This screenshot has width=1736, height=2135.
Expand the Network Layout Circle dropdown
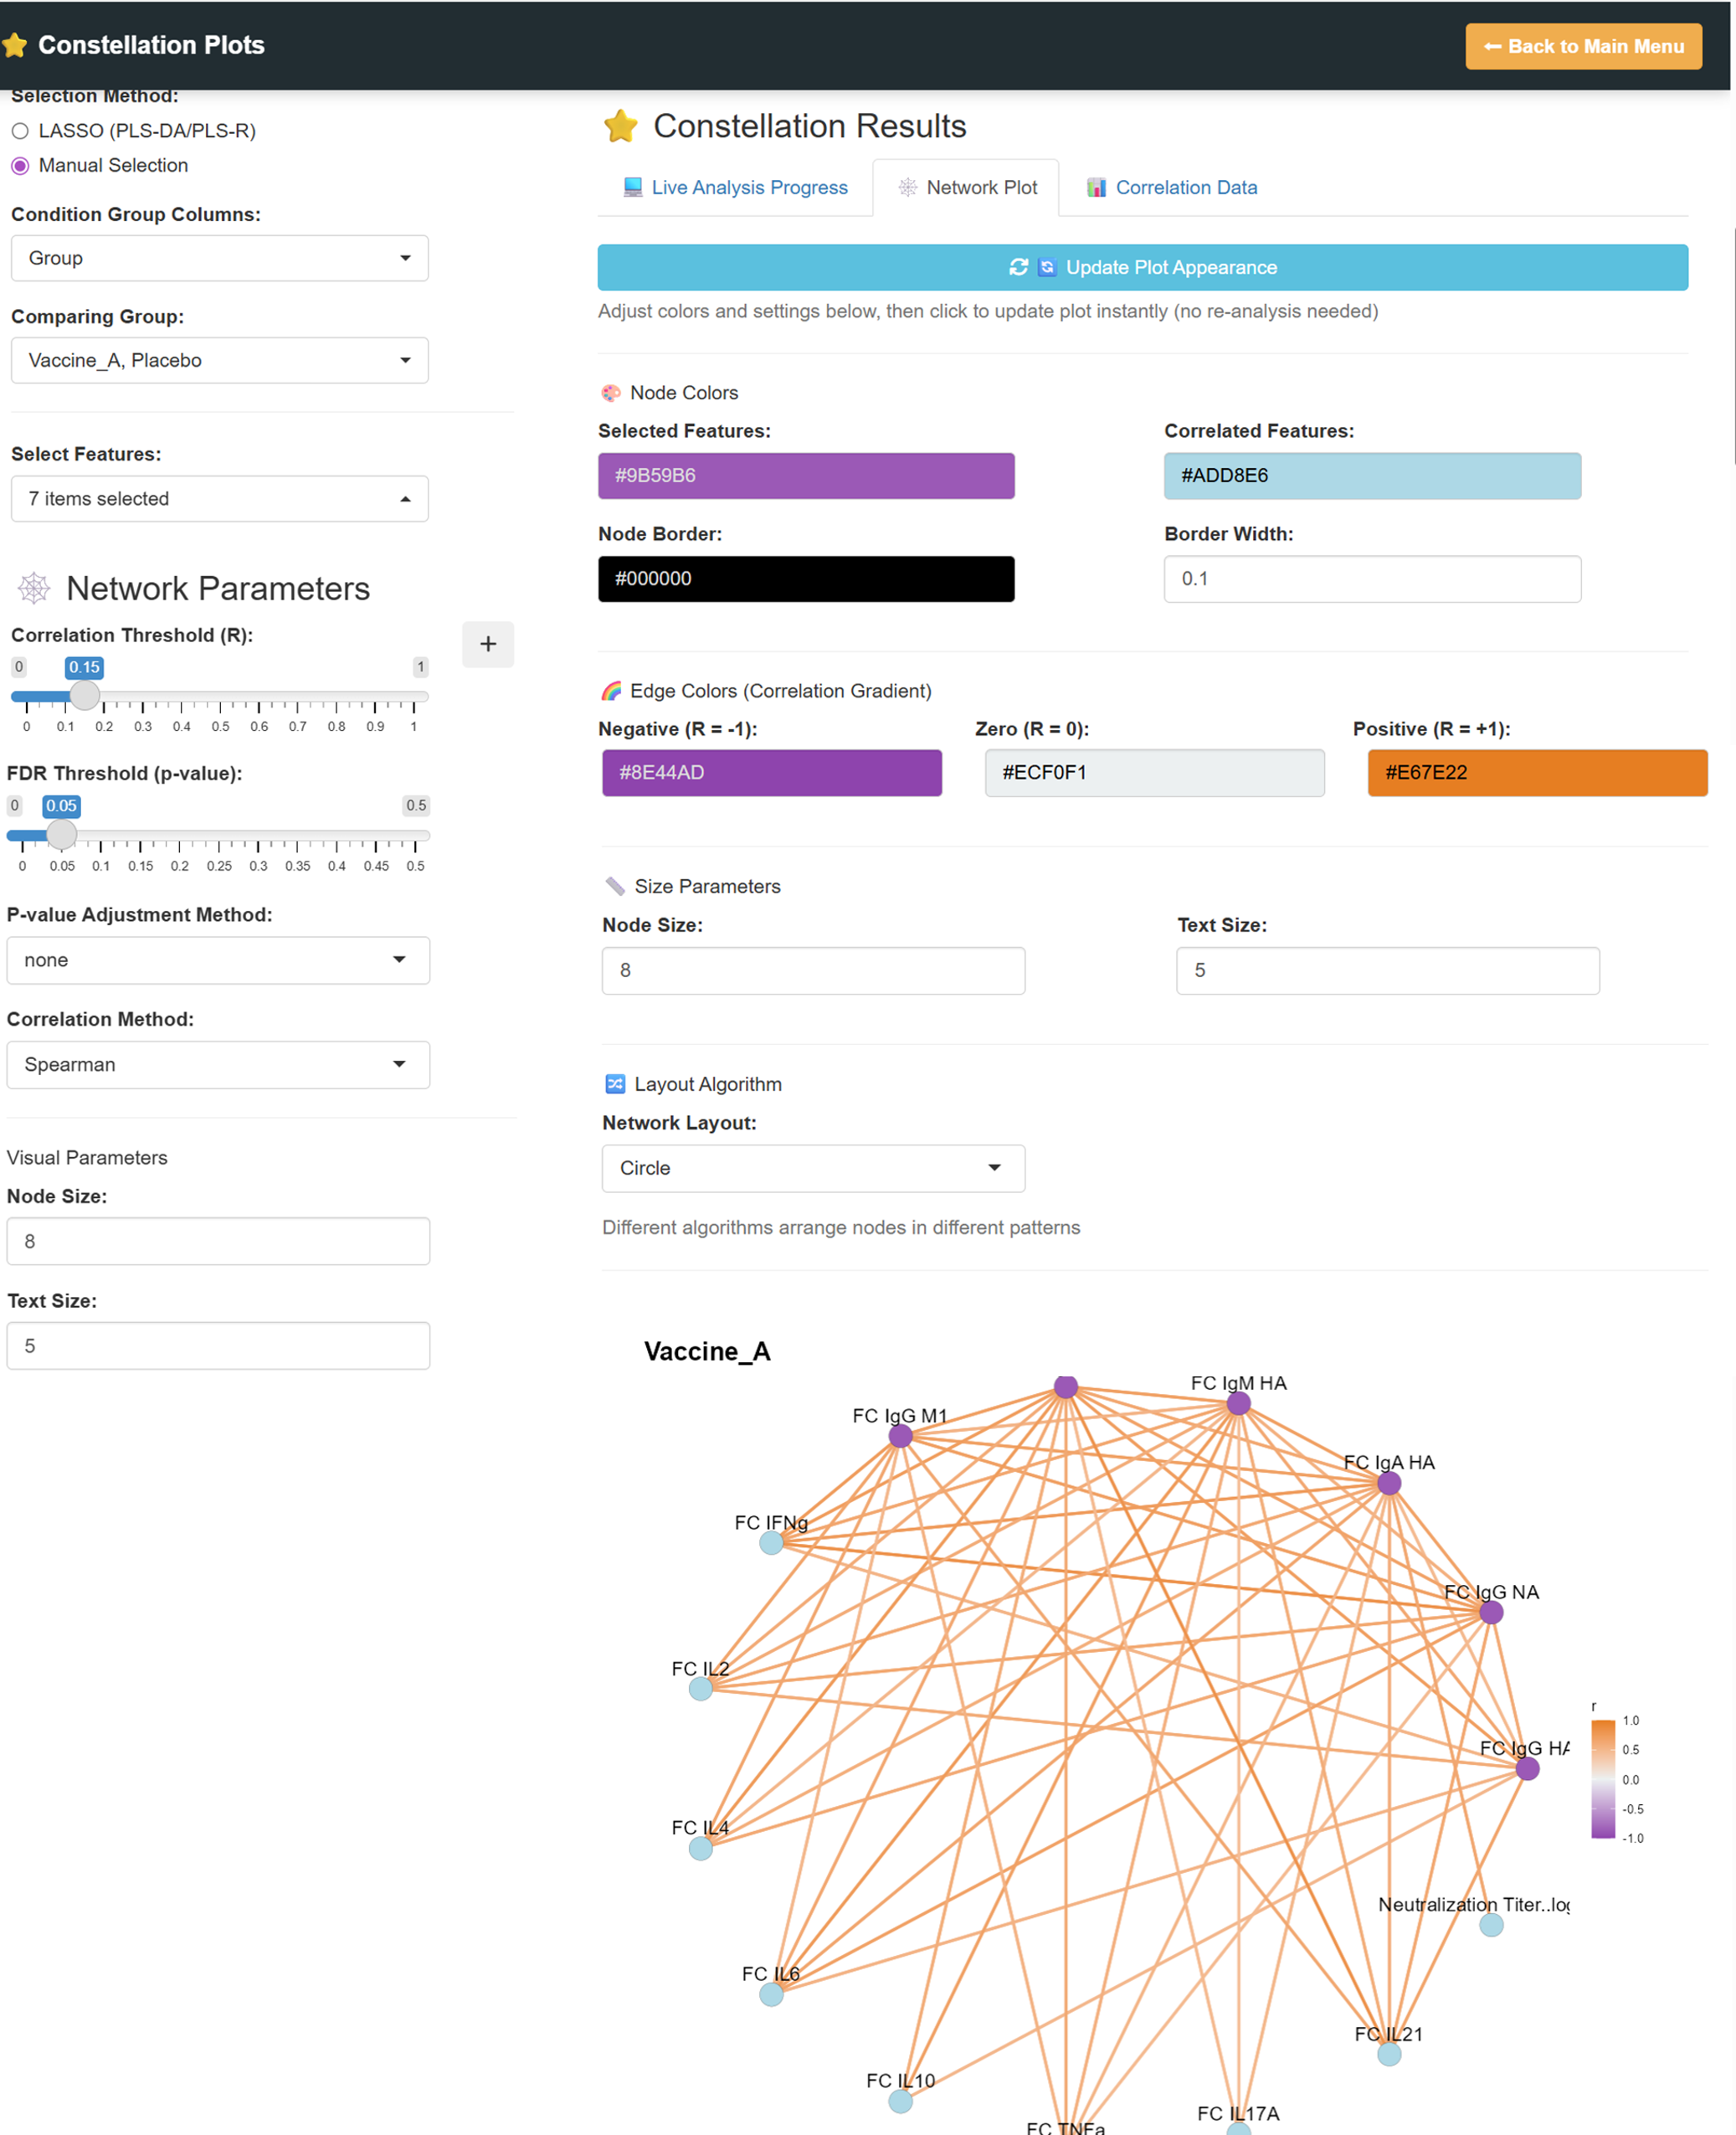tap(813, 1168)
